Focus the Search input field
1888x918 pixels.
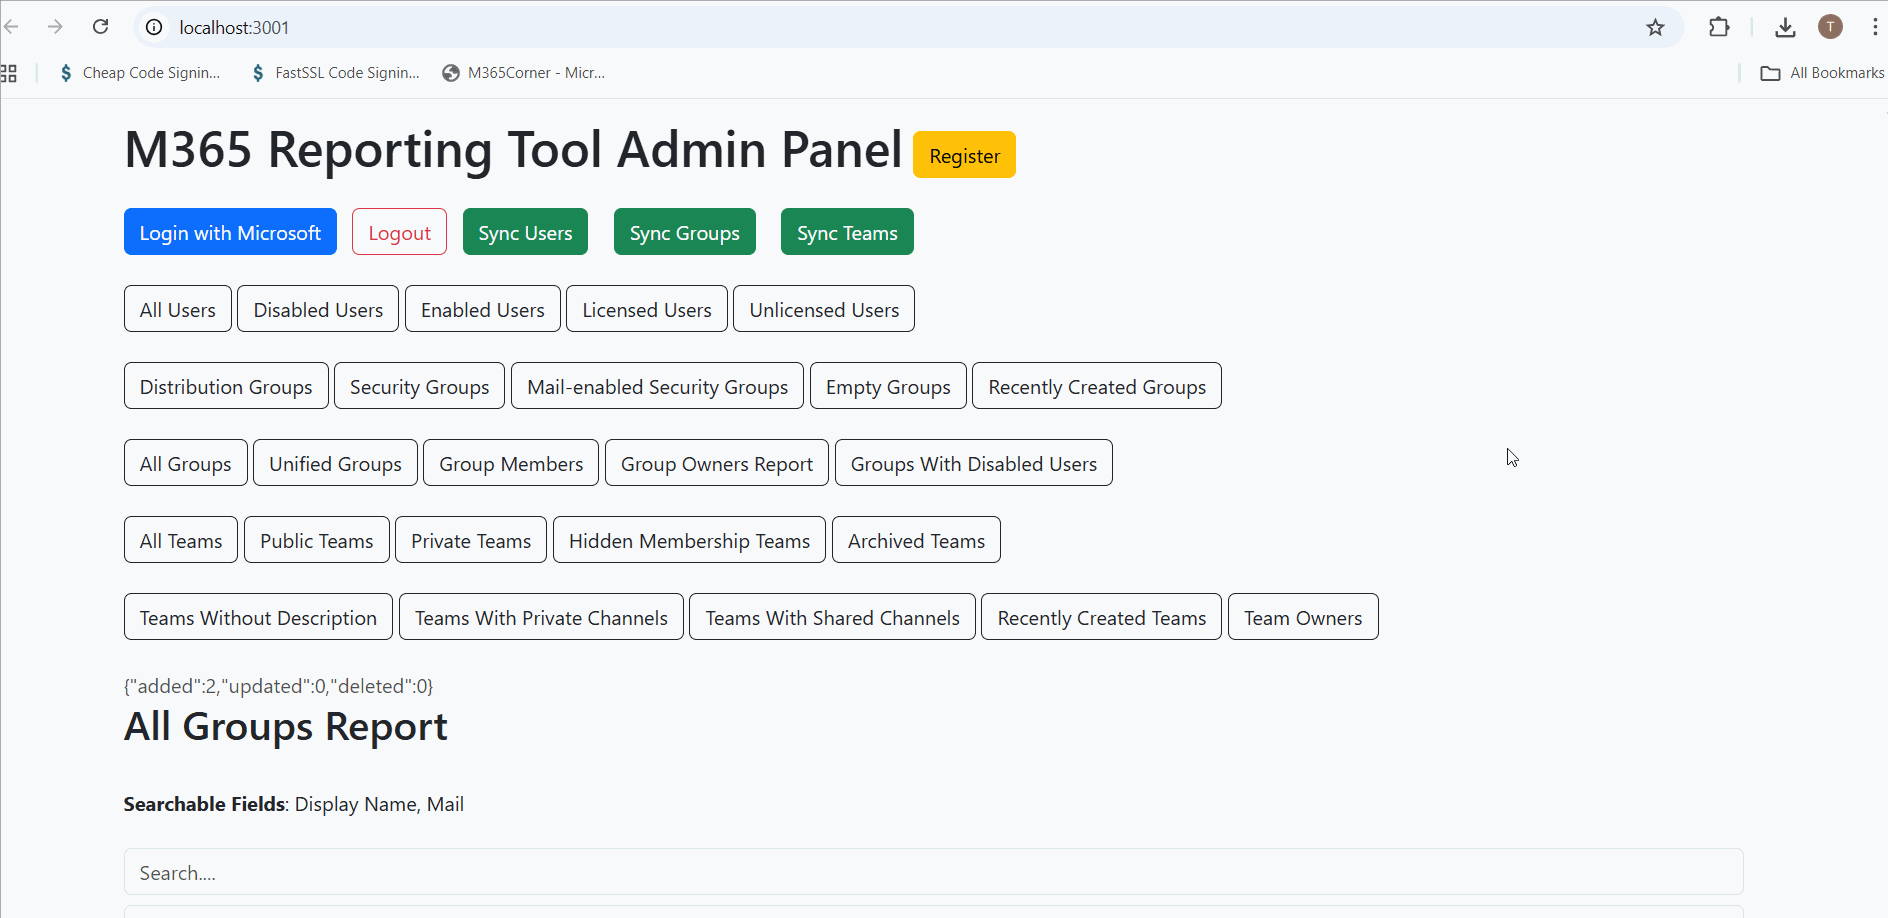pyautogui.click(x=933, y=872)
